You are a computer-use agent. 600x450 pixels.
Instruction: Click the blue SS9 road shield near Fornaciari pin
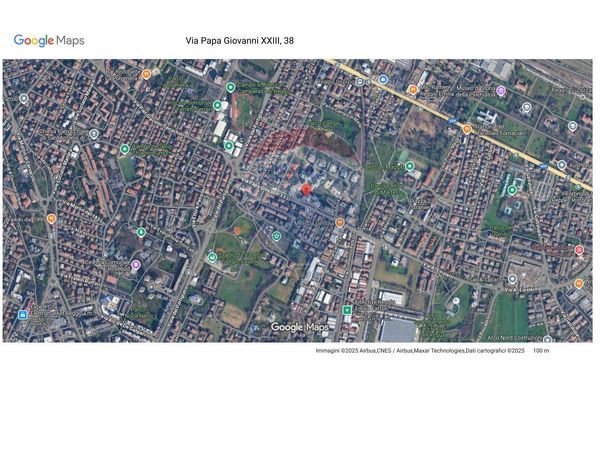(453, 121)
